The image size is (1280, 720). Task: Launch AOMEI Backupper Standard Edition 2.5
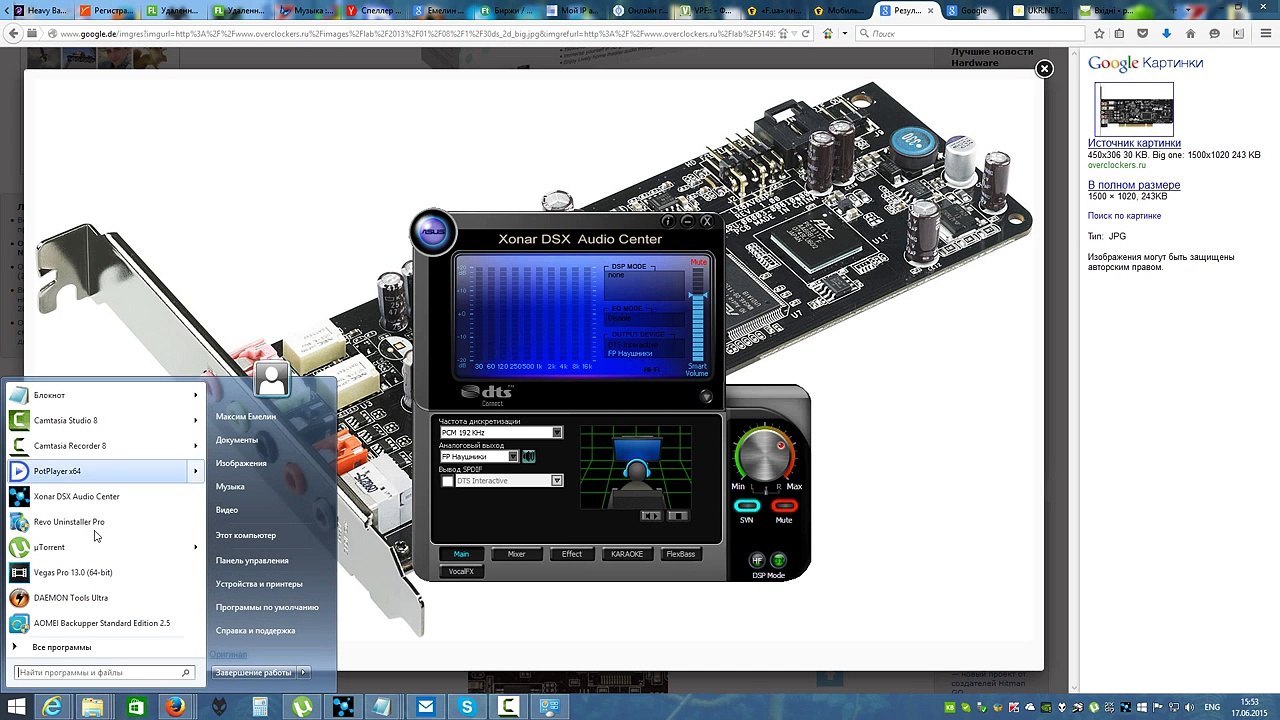105,623
